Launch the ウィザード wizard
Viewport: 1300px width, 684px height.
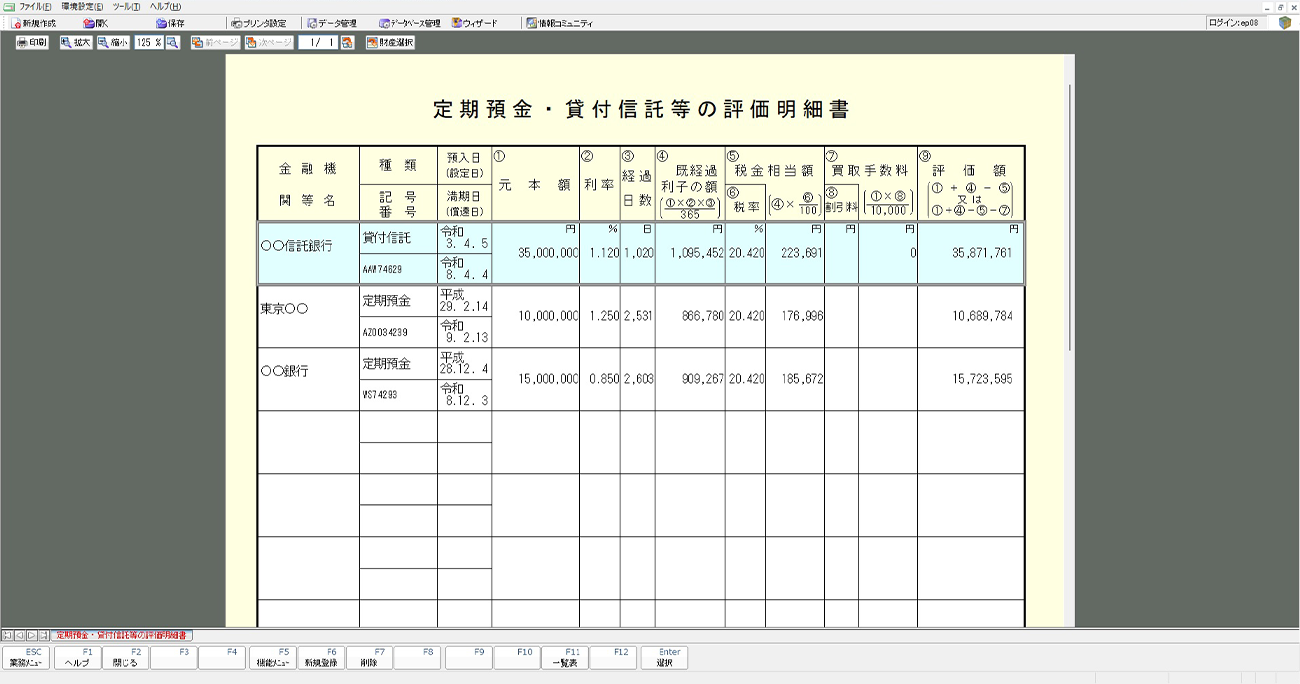474,23
